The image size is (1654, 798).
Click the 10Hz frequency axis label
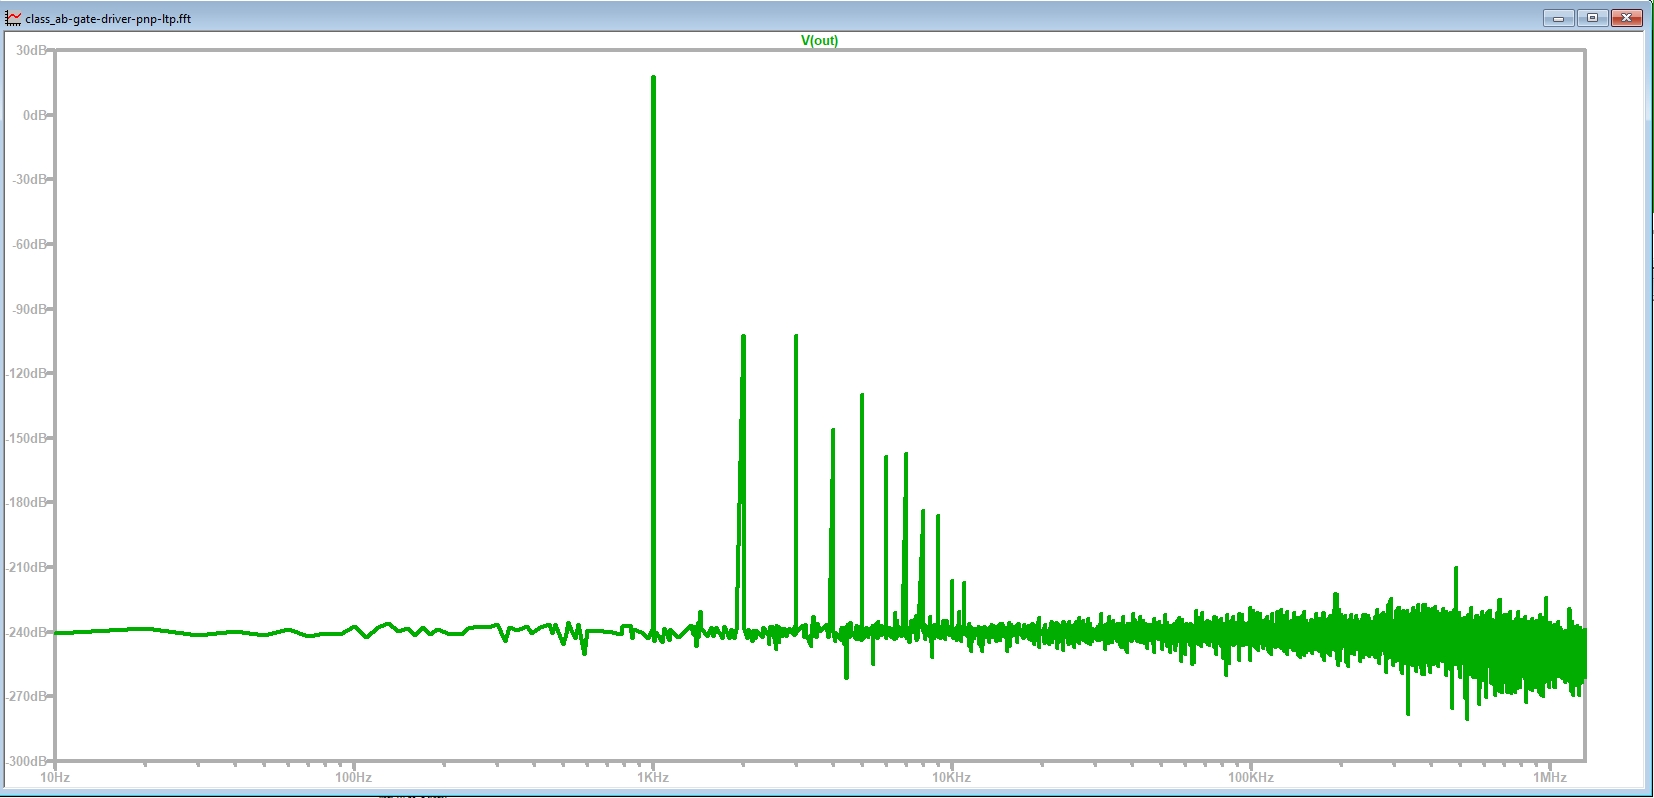point(55,777)
